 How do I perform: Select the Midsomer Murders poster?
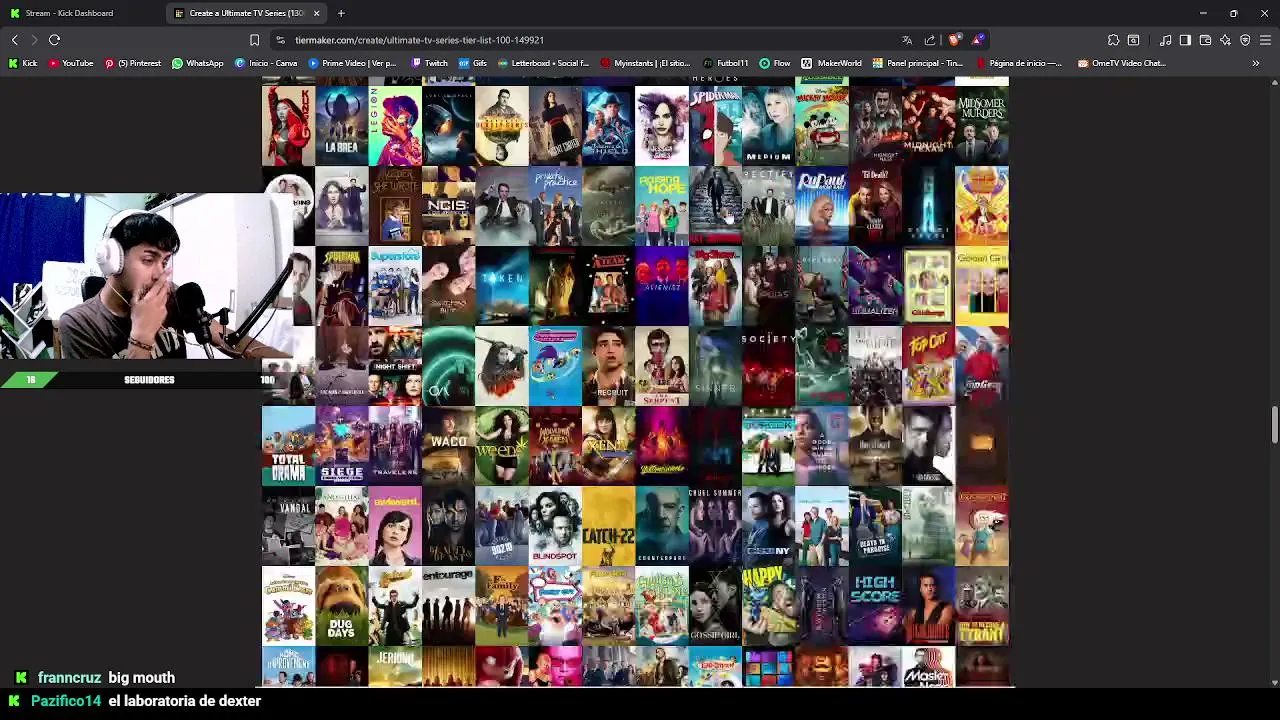point(982,125)
